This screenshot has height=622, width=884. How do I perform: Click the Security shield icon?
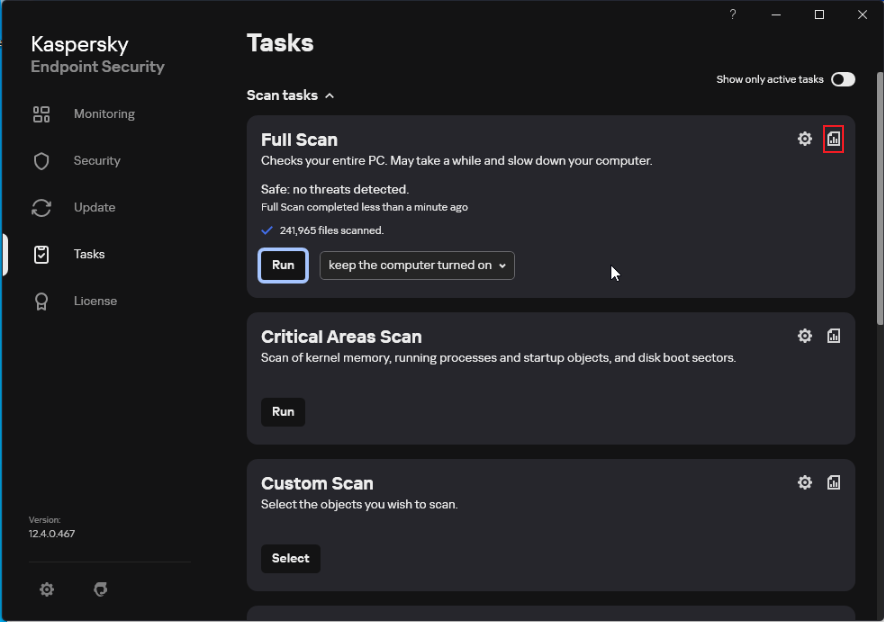(x=41, y=161)
